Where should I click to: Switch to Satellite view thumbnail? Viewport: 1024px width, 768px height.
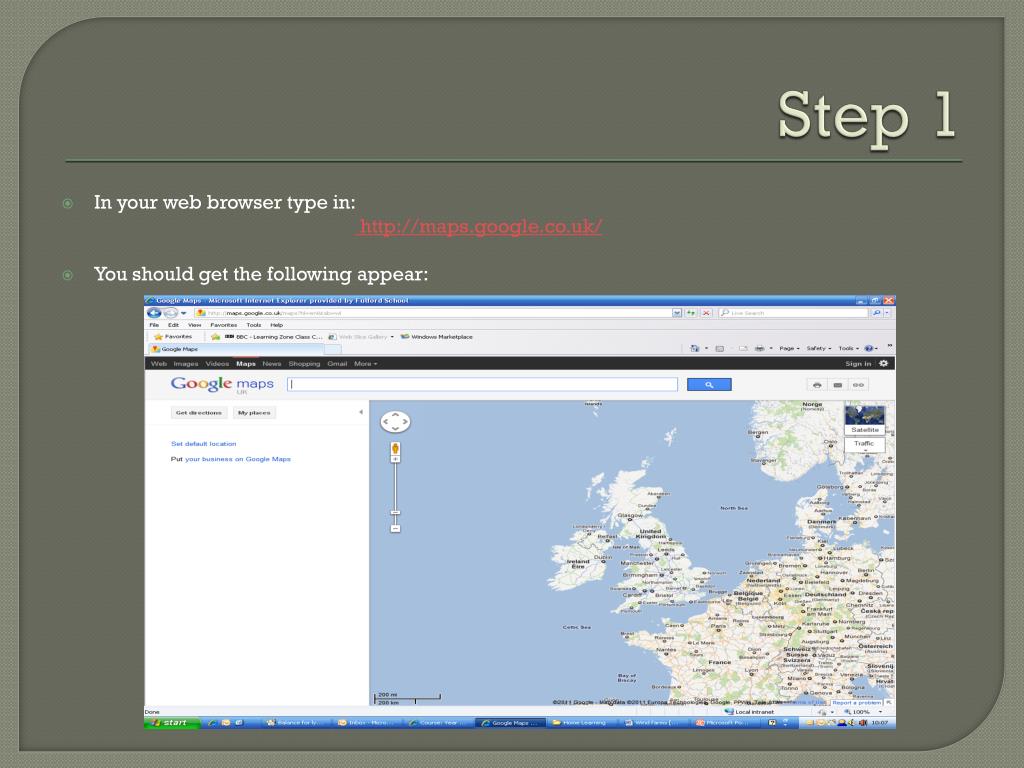[865, 420]
